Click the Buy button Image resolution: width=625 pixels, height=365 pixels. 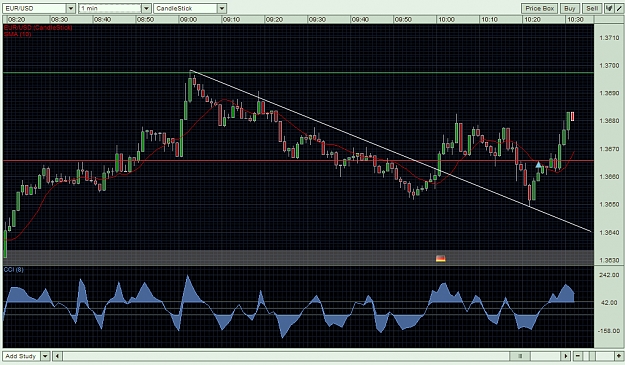[570, 8]
